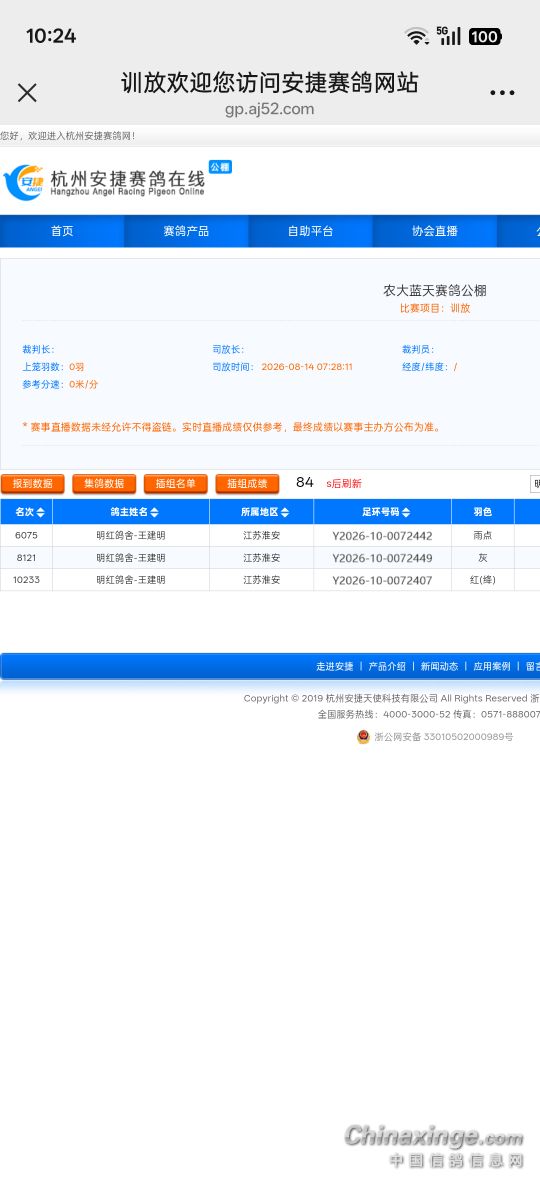Screen dimensions: 540x1186
Task: Open the 产品介绍 footer link
Action: 387,666
